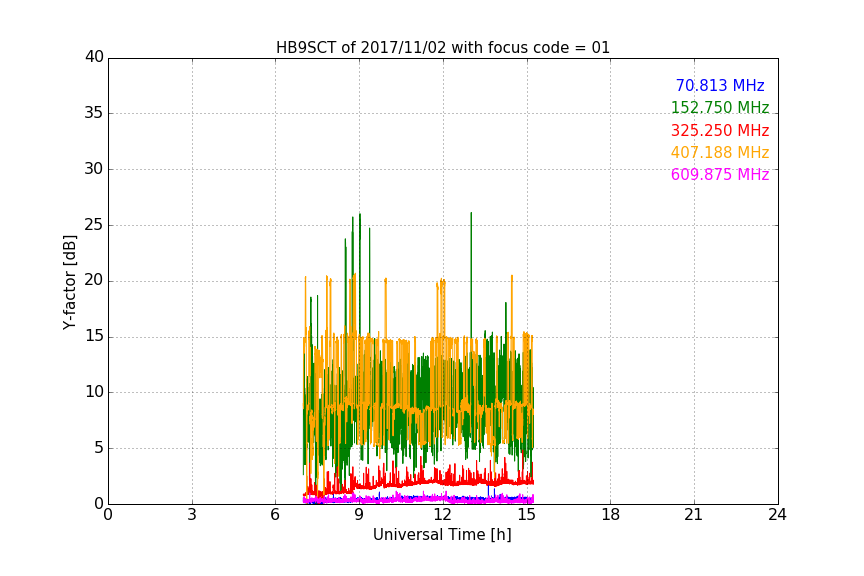864x576 pixels.
Task: Click the x-axis tick label 9
Action: [359, 515]
